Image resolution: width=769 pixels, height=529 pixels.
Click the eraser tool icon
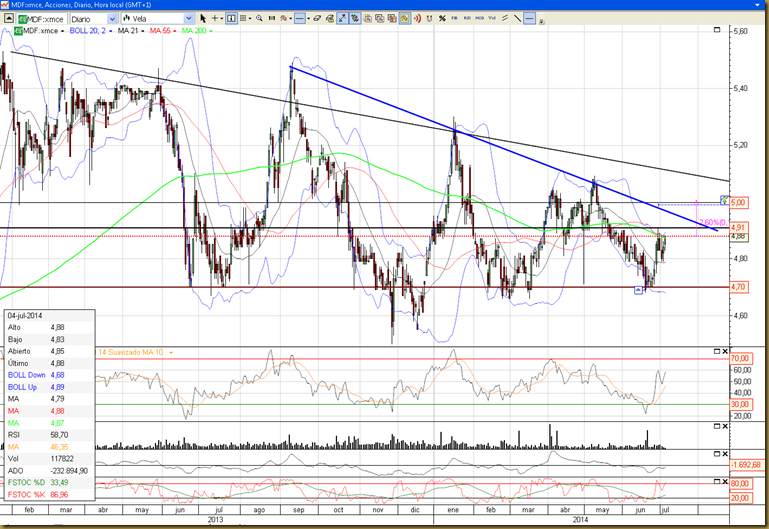click(317, 19)
